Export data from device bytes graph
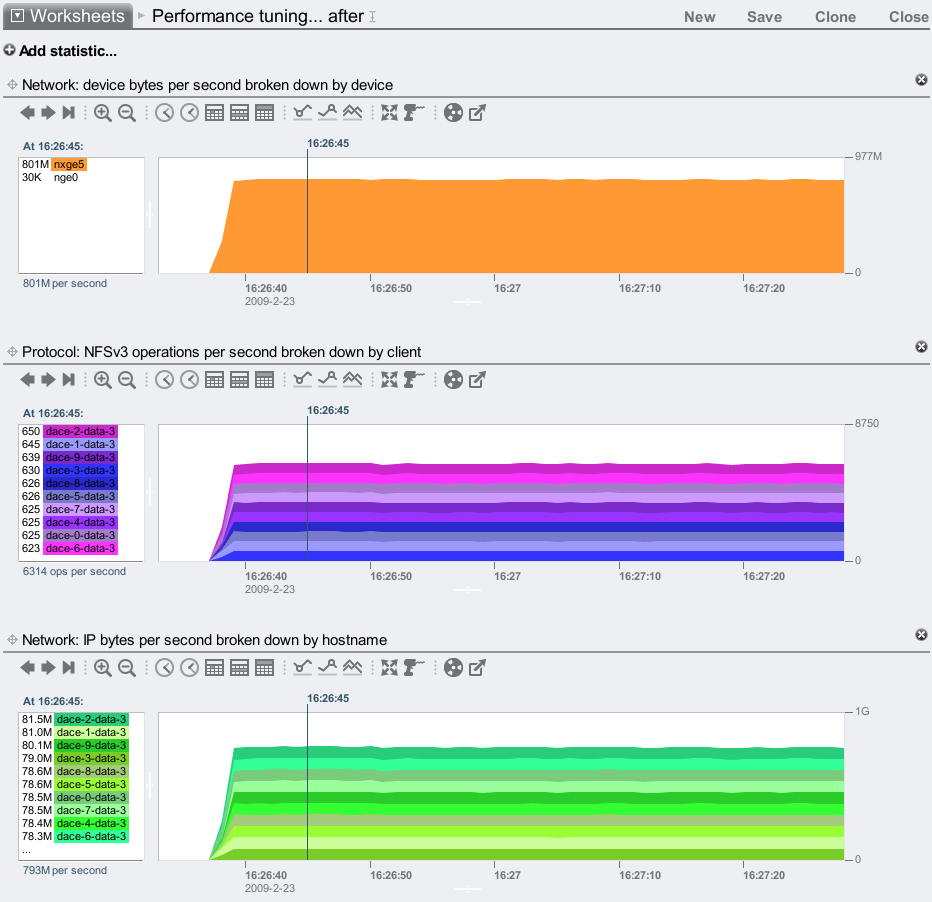Viewport: 932px width, 902px height. (x=478, y=113)
